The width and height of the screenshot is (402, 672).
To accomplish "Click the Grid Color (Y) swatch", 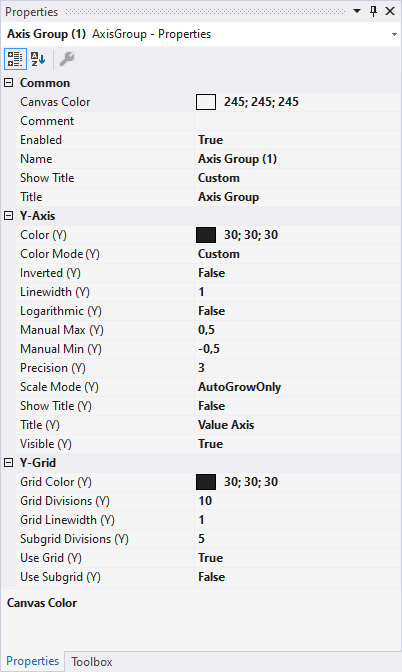I will [206, 482].
